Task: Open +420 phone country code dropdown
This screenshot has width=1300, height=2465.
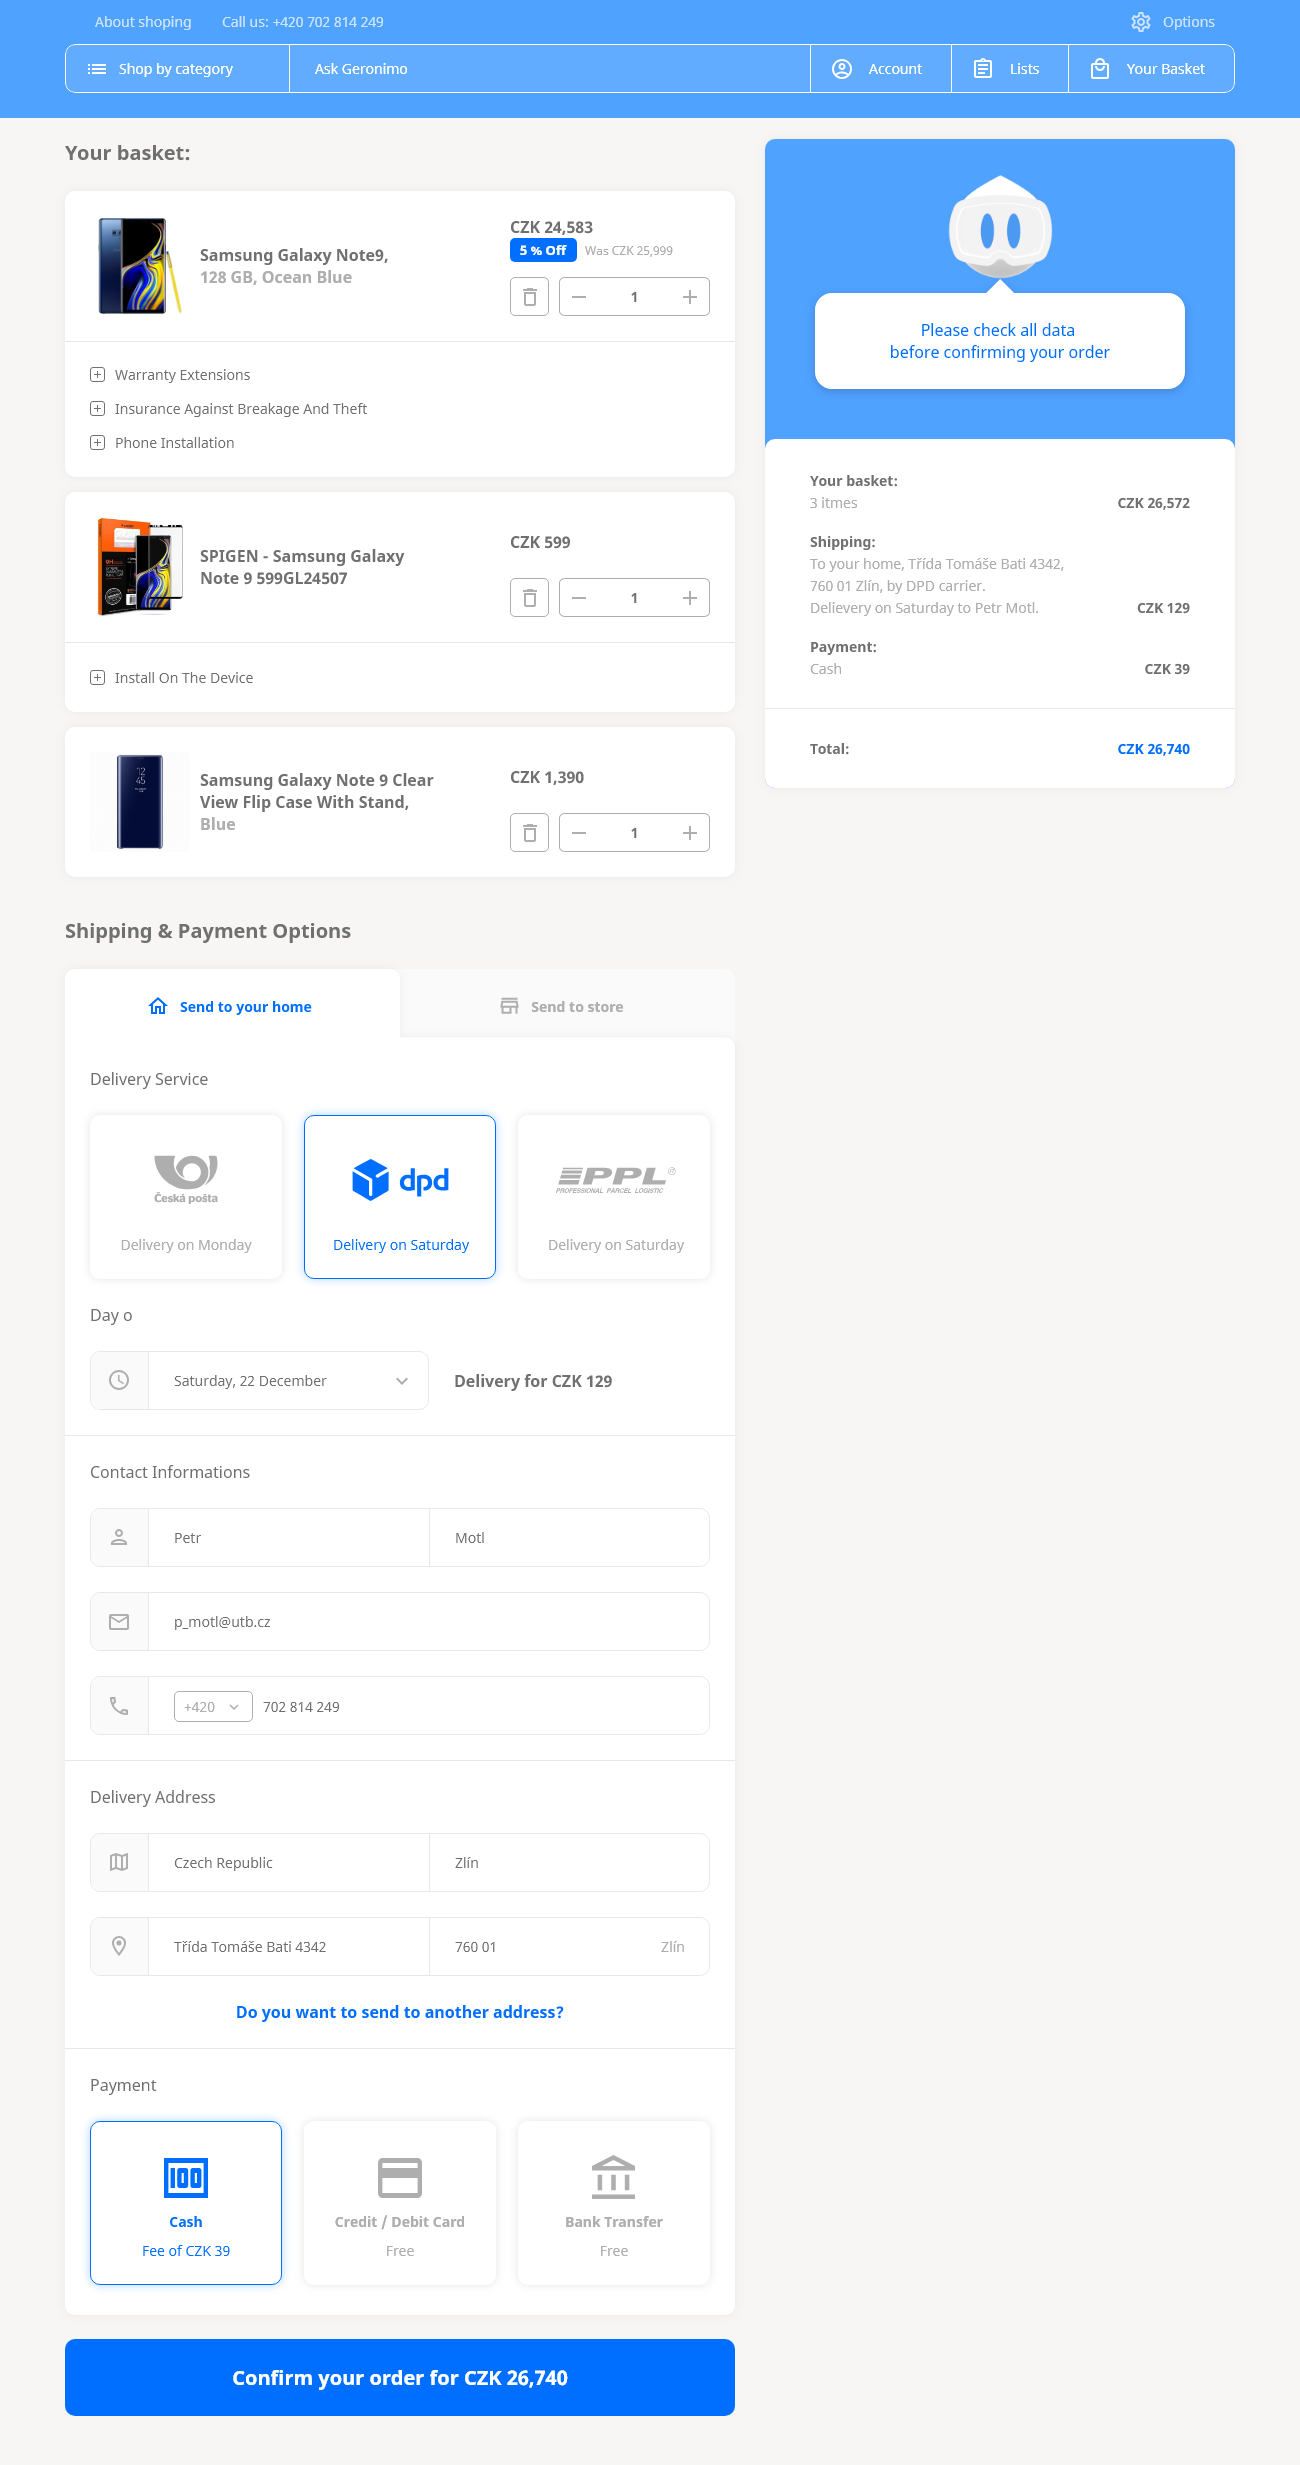Action: click(x=213, y=1707)
